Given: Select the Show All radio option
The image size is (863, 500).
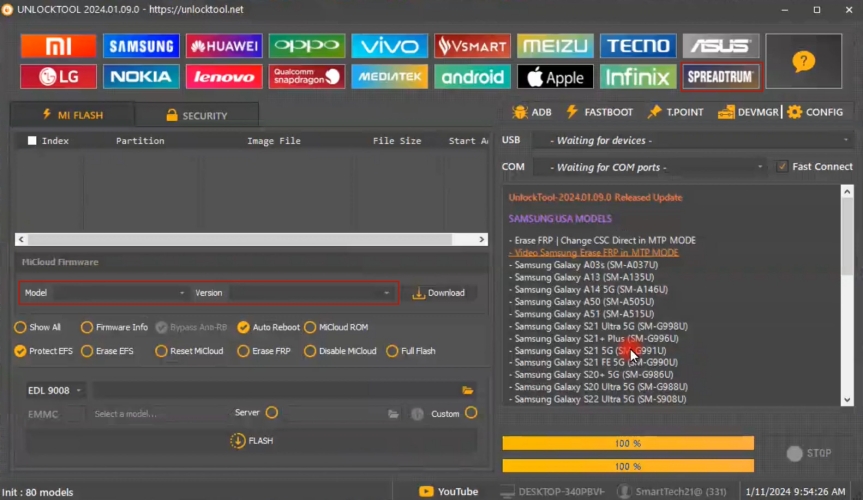Looking at the screenshot, I should point(20,327).
